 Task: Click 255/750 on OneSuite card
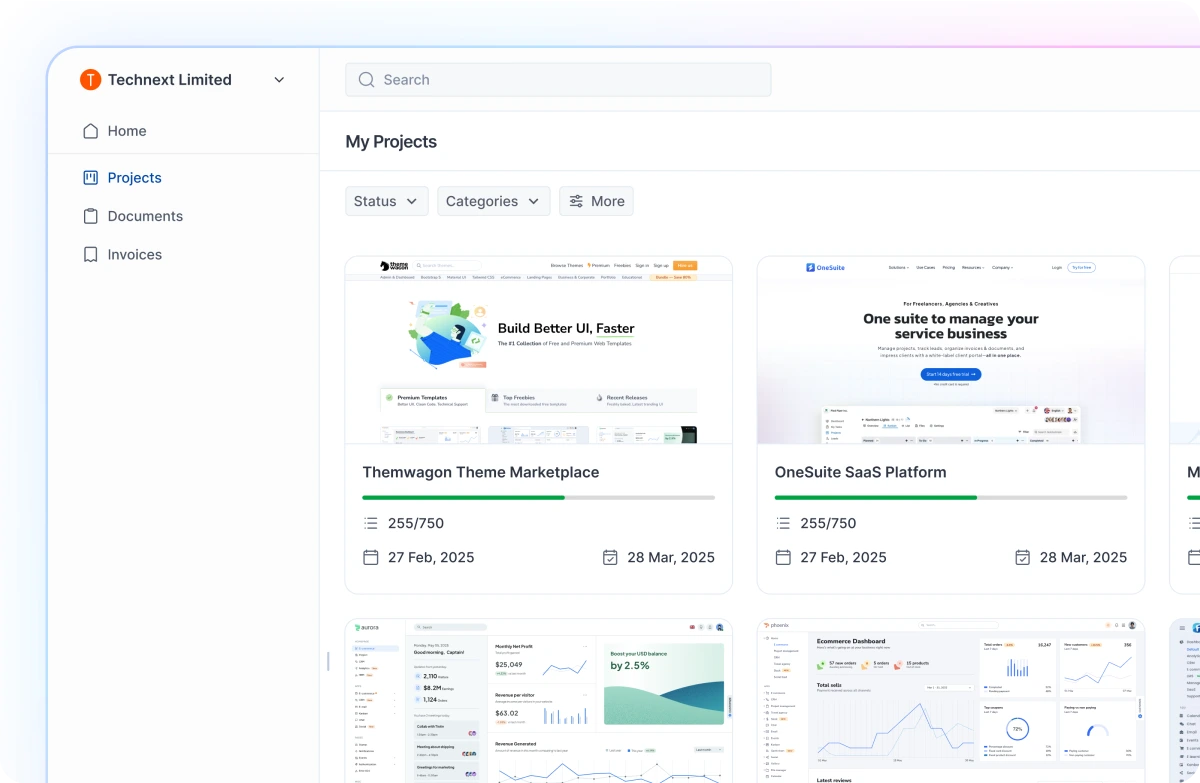[x=828, y=523]
